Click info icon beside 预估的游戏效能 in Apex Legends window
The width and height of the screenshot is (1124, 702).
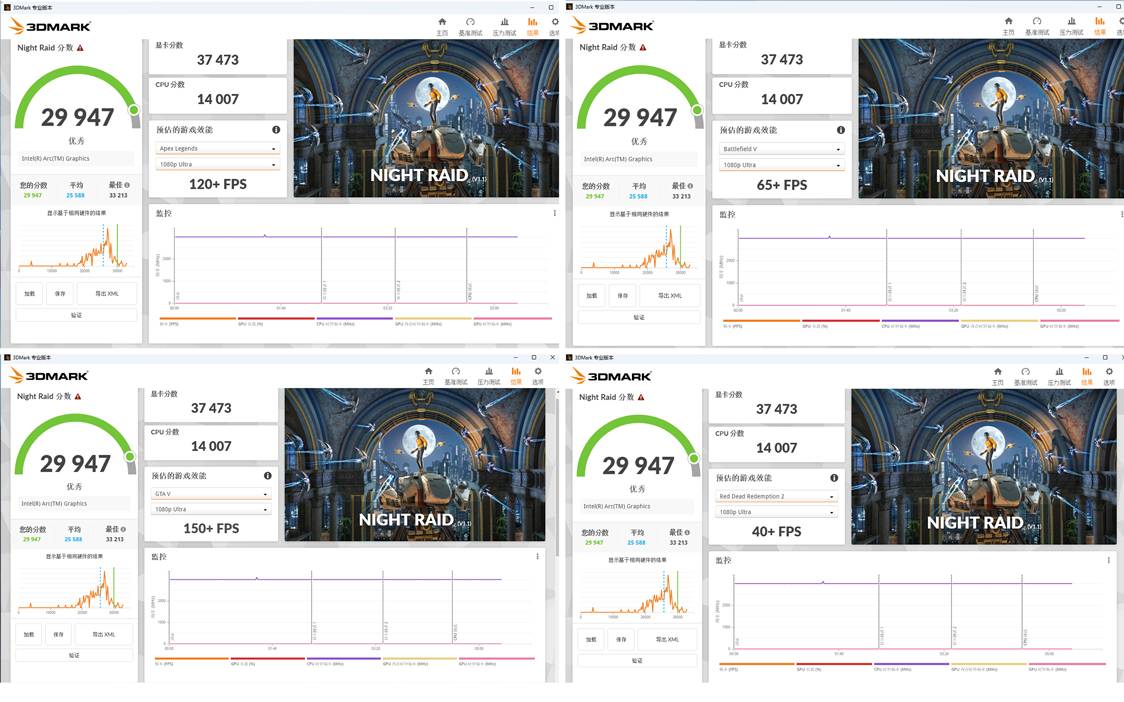tap(276, 130)
